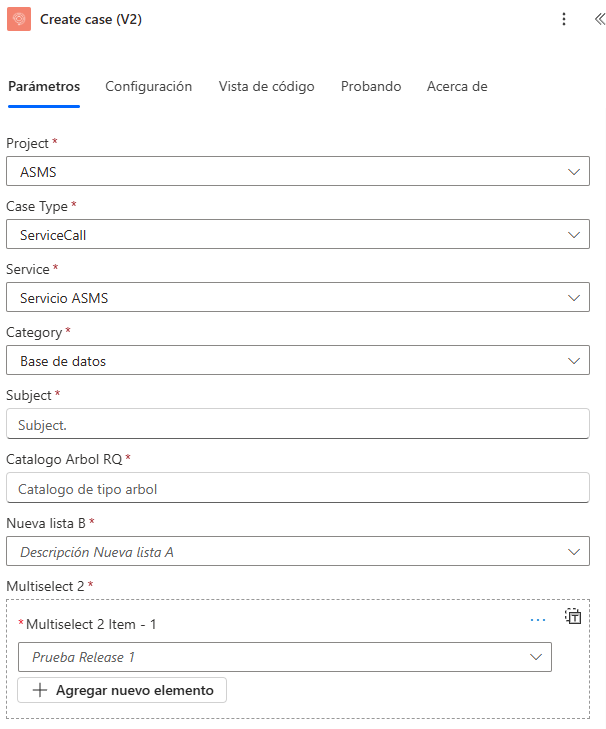Open the vertical three-dot options menu
The width and height of the screenshot is (606, 729).
tap(564, 19)
